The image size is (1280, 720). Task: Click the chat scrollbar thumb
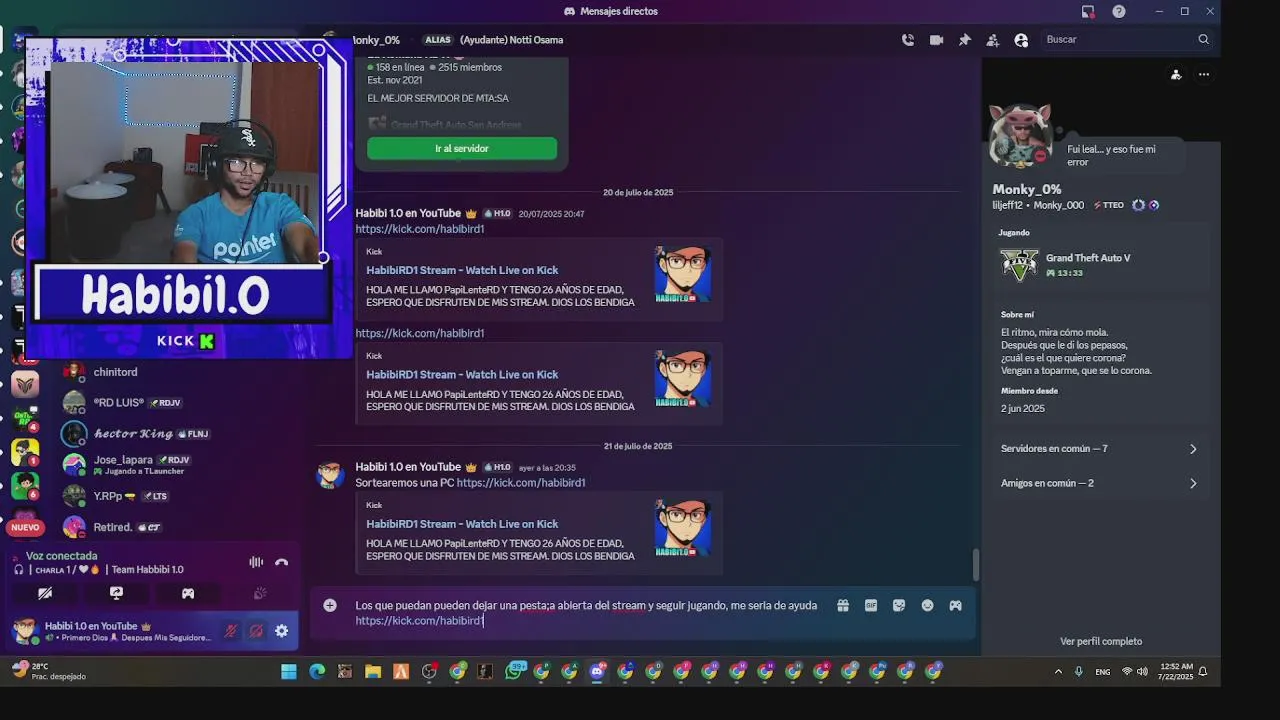tap(976, 566)
